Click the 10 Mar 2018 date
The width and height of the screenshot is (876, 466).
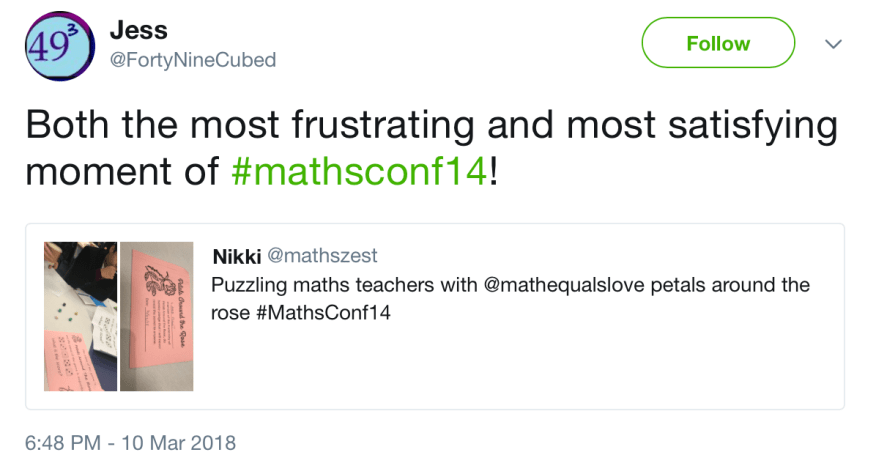coord(179,442)
